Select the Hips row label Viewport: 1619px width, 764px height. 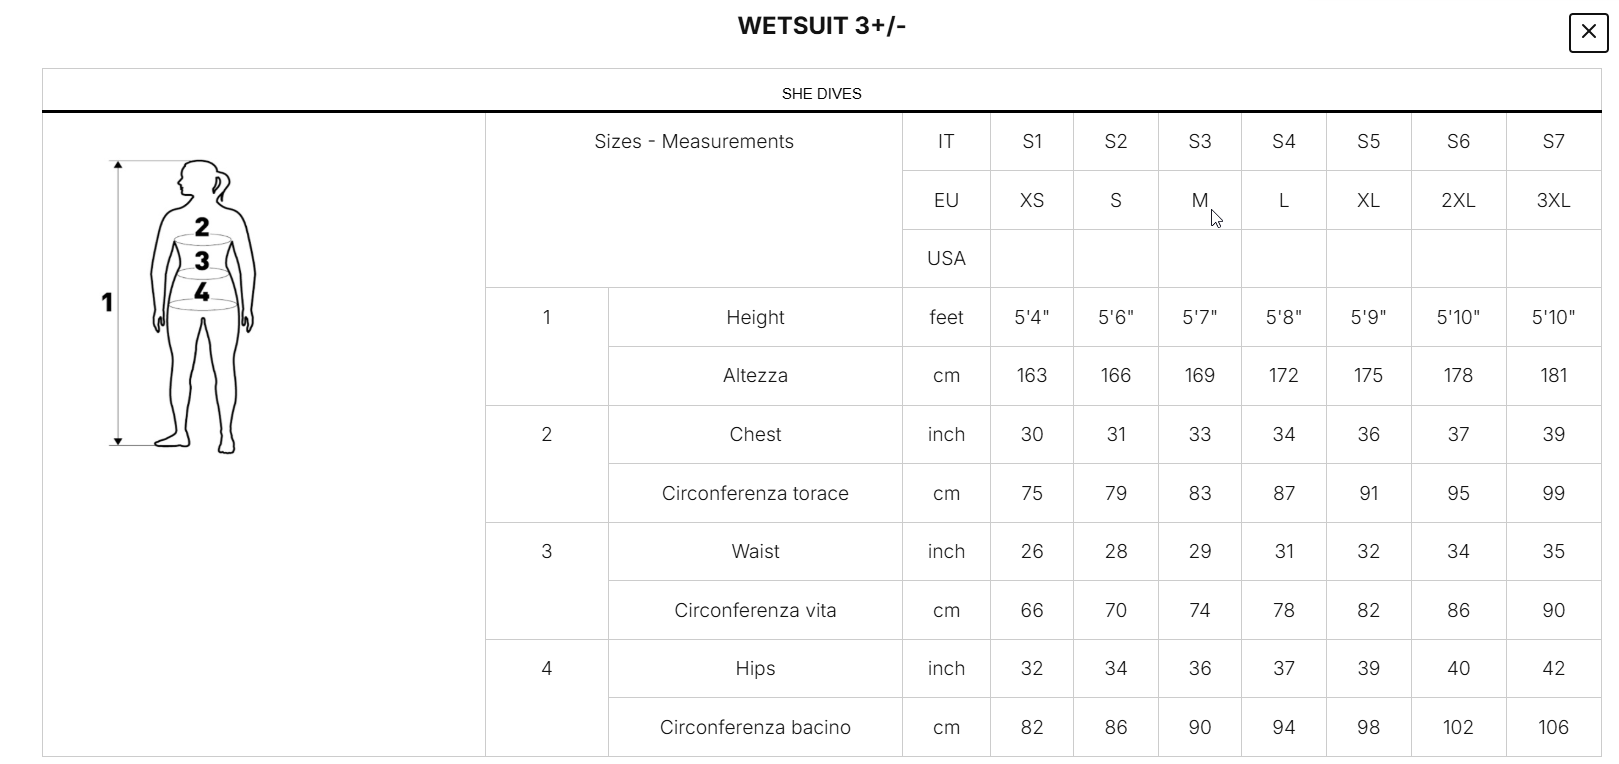755,669
